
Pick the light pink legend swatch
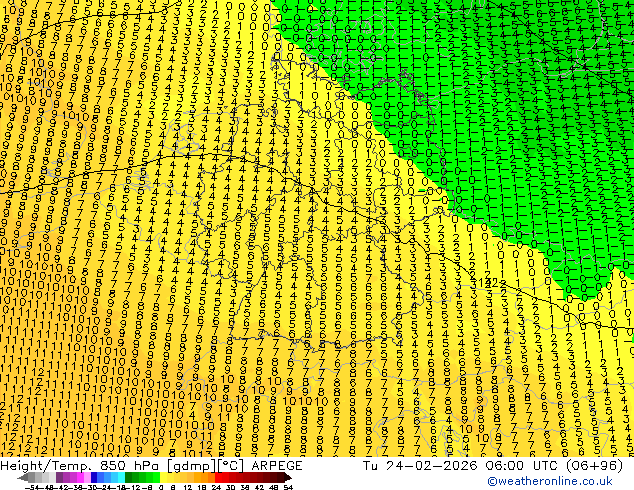87,477
